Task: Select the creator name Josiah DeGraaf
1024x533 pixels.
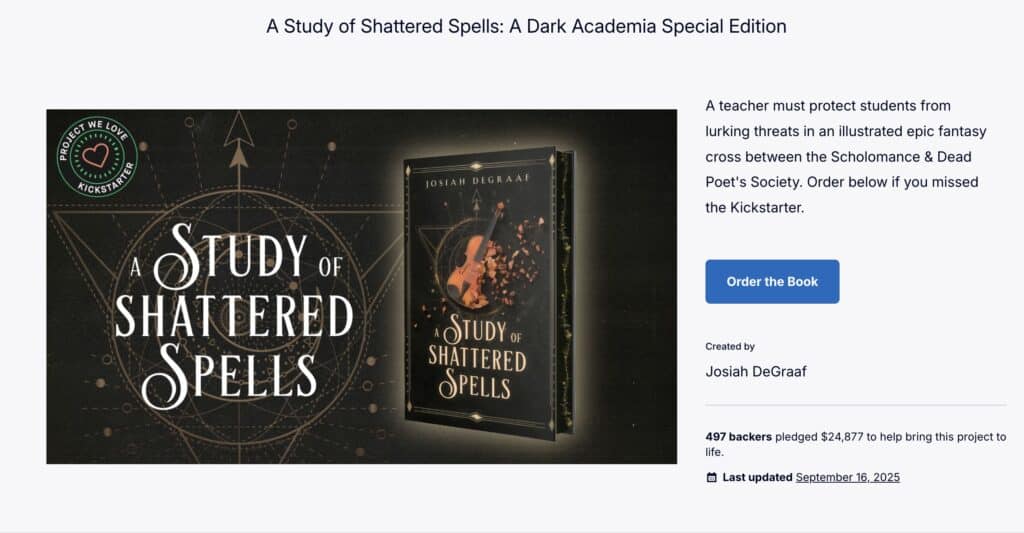Action: pyautogui.click(x=755, y=372)
